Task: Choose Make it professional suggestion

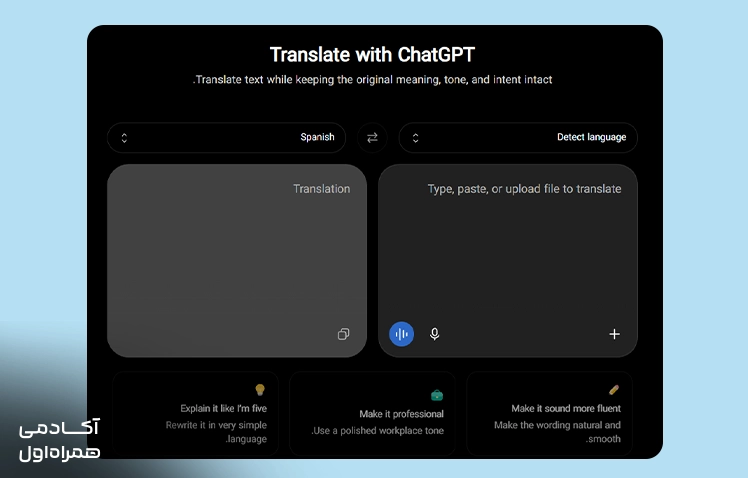Action: point(372,414)
